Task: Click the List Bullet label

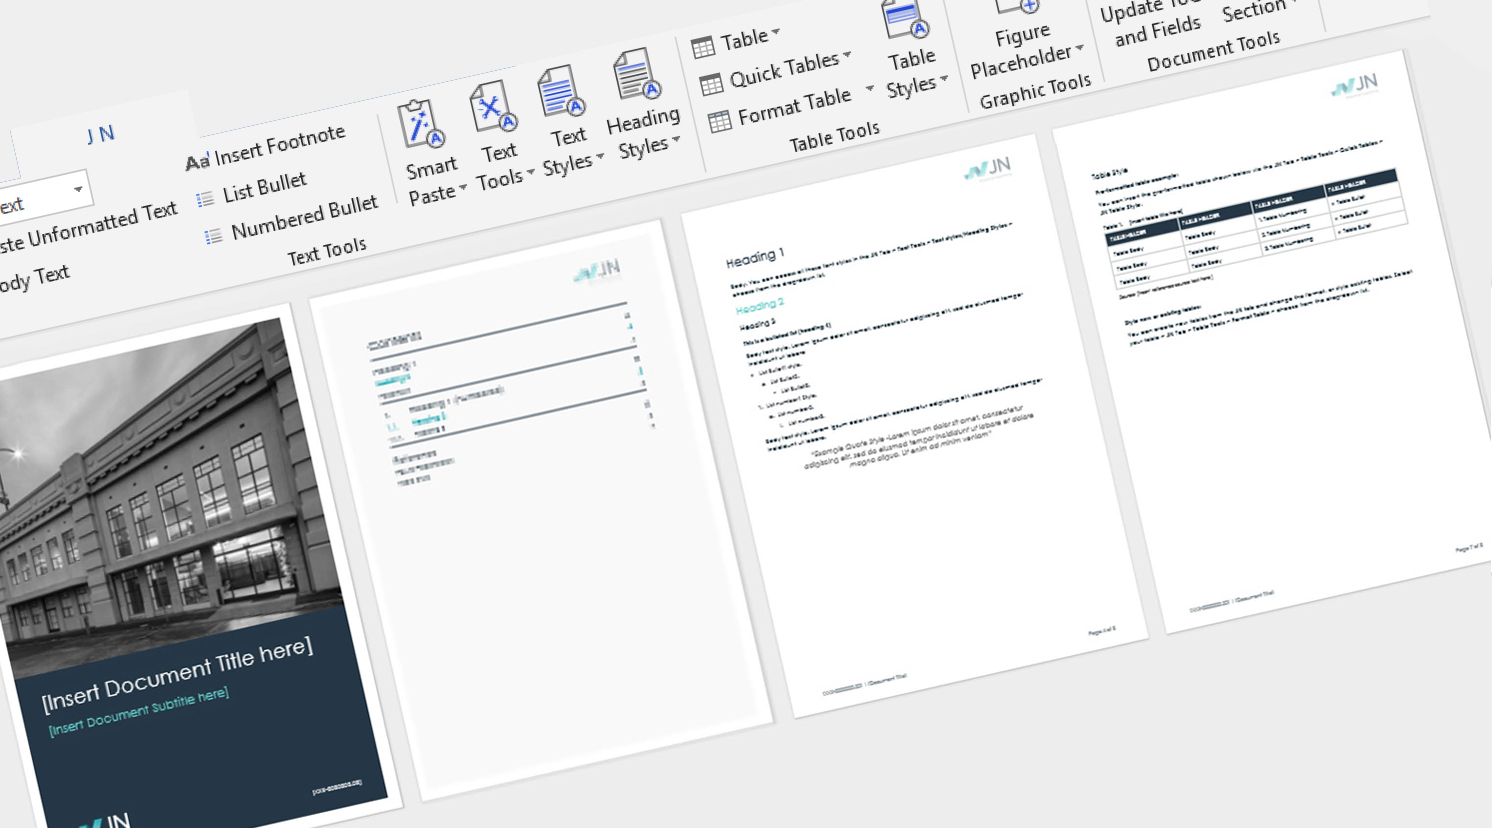Action: pos(265,187)
